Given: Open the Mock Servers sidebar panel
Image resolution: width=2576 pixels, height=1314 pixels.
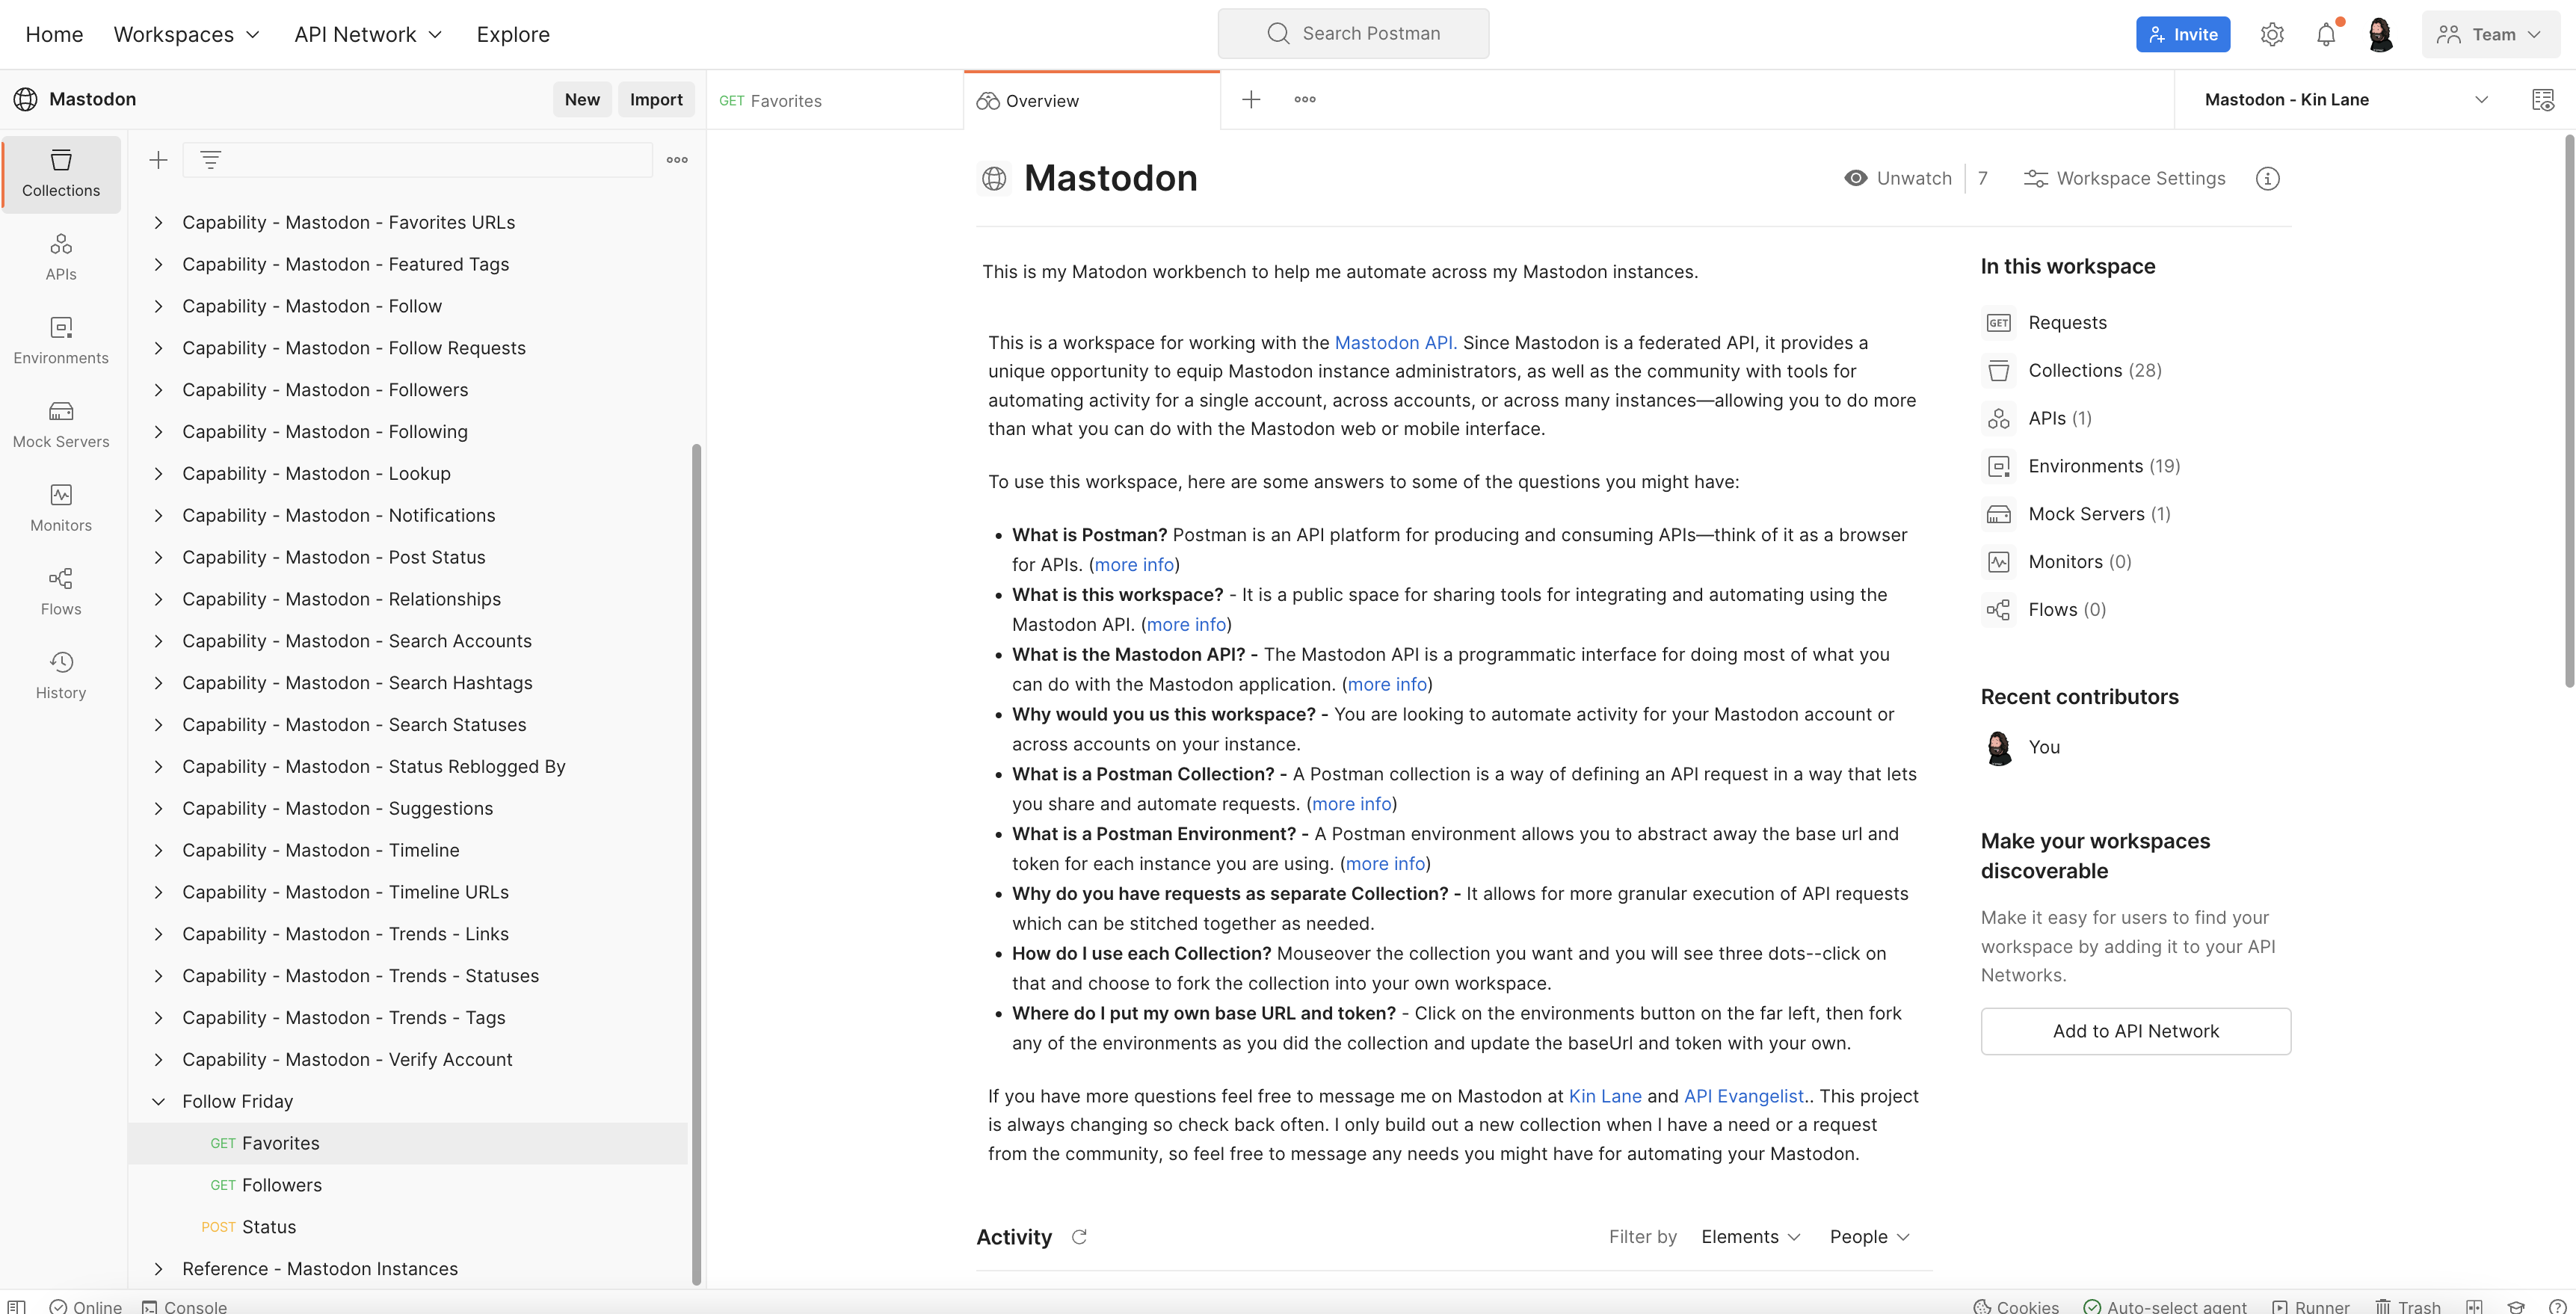Looking at the screenshot, I should coord(61,425).
